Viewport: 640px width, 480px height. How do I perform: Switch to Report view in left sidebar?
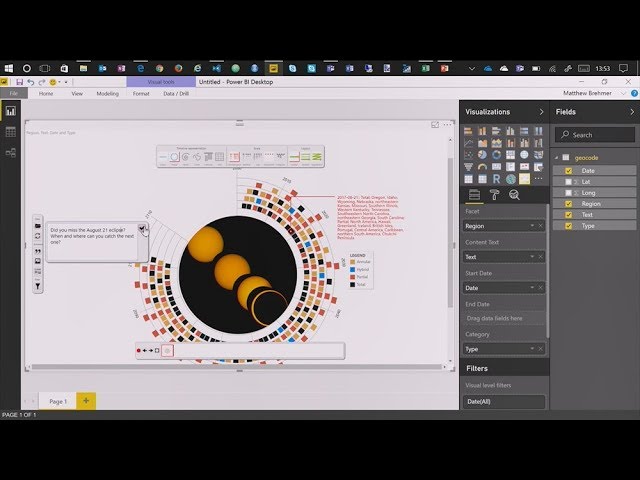click(x=11, y=111)
